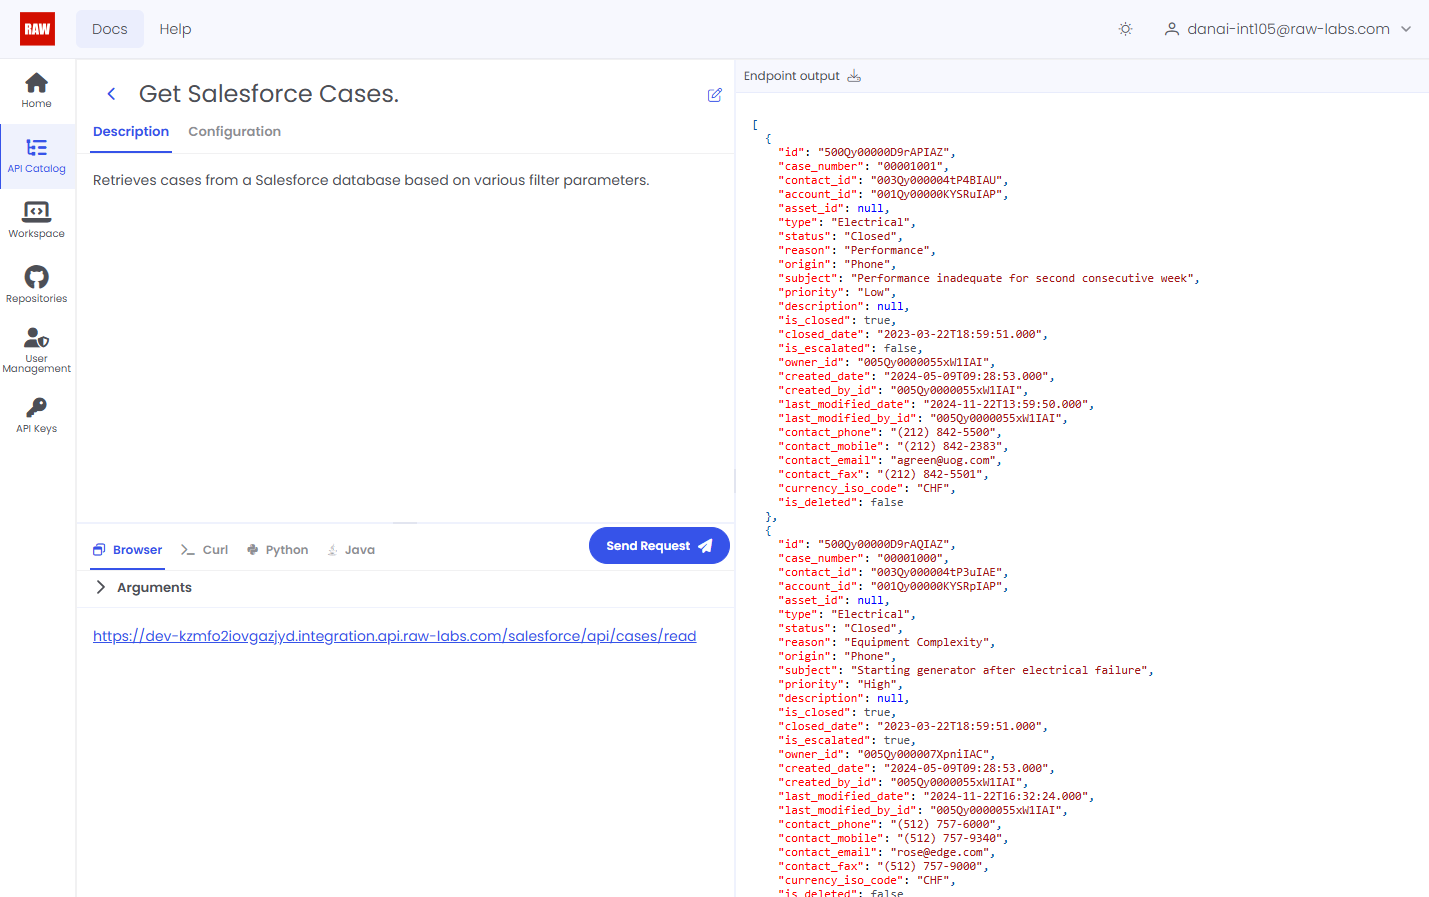Go back using the left arrow
Image resolution: width=1429 pixels, height=897 pixels.
point(111,94)
